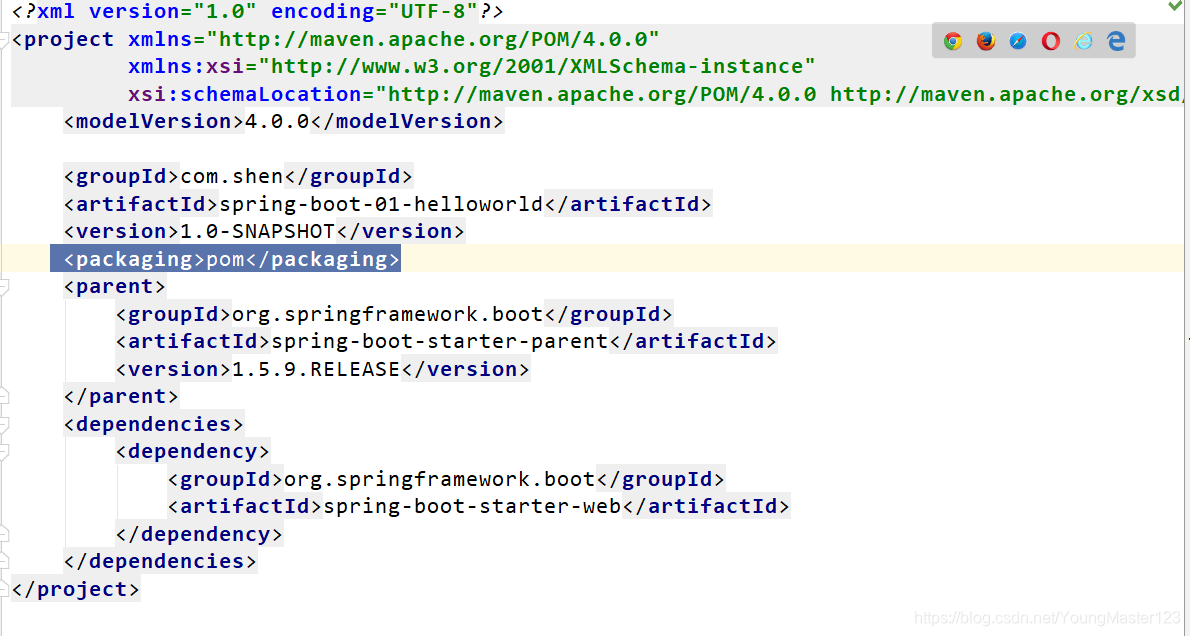1190x636 pixels.
Task: Click artifactId spring-boot-starter-web
Action: [472, 506]
